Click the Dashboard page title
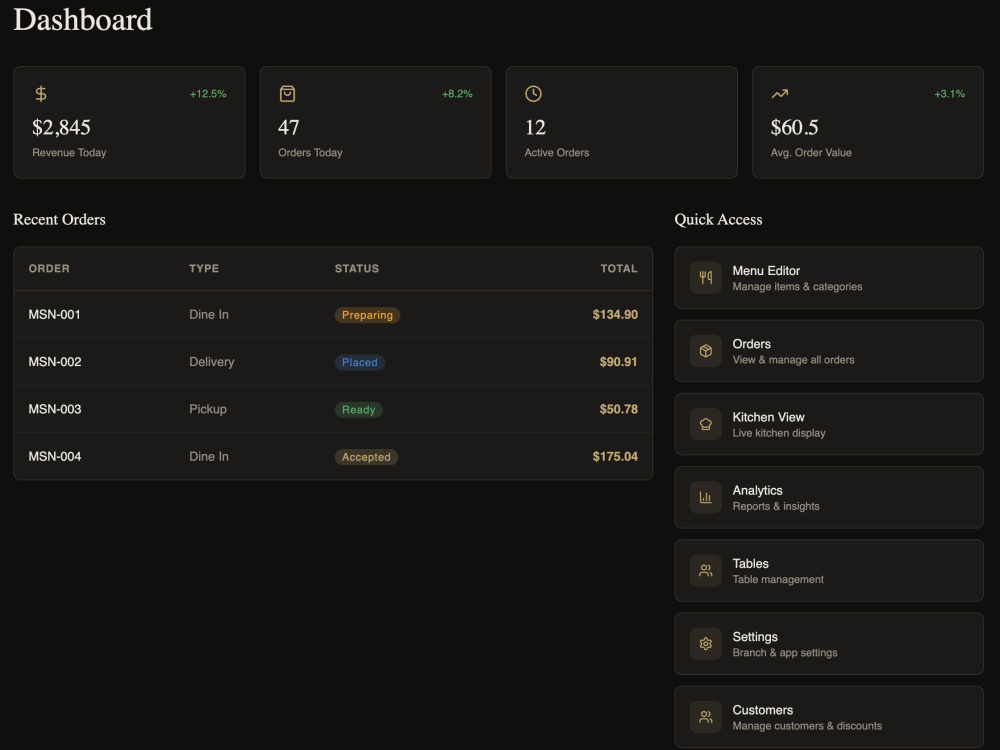Viewport: 1000px width, 750px height. coord(83,19)
